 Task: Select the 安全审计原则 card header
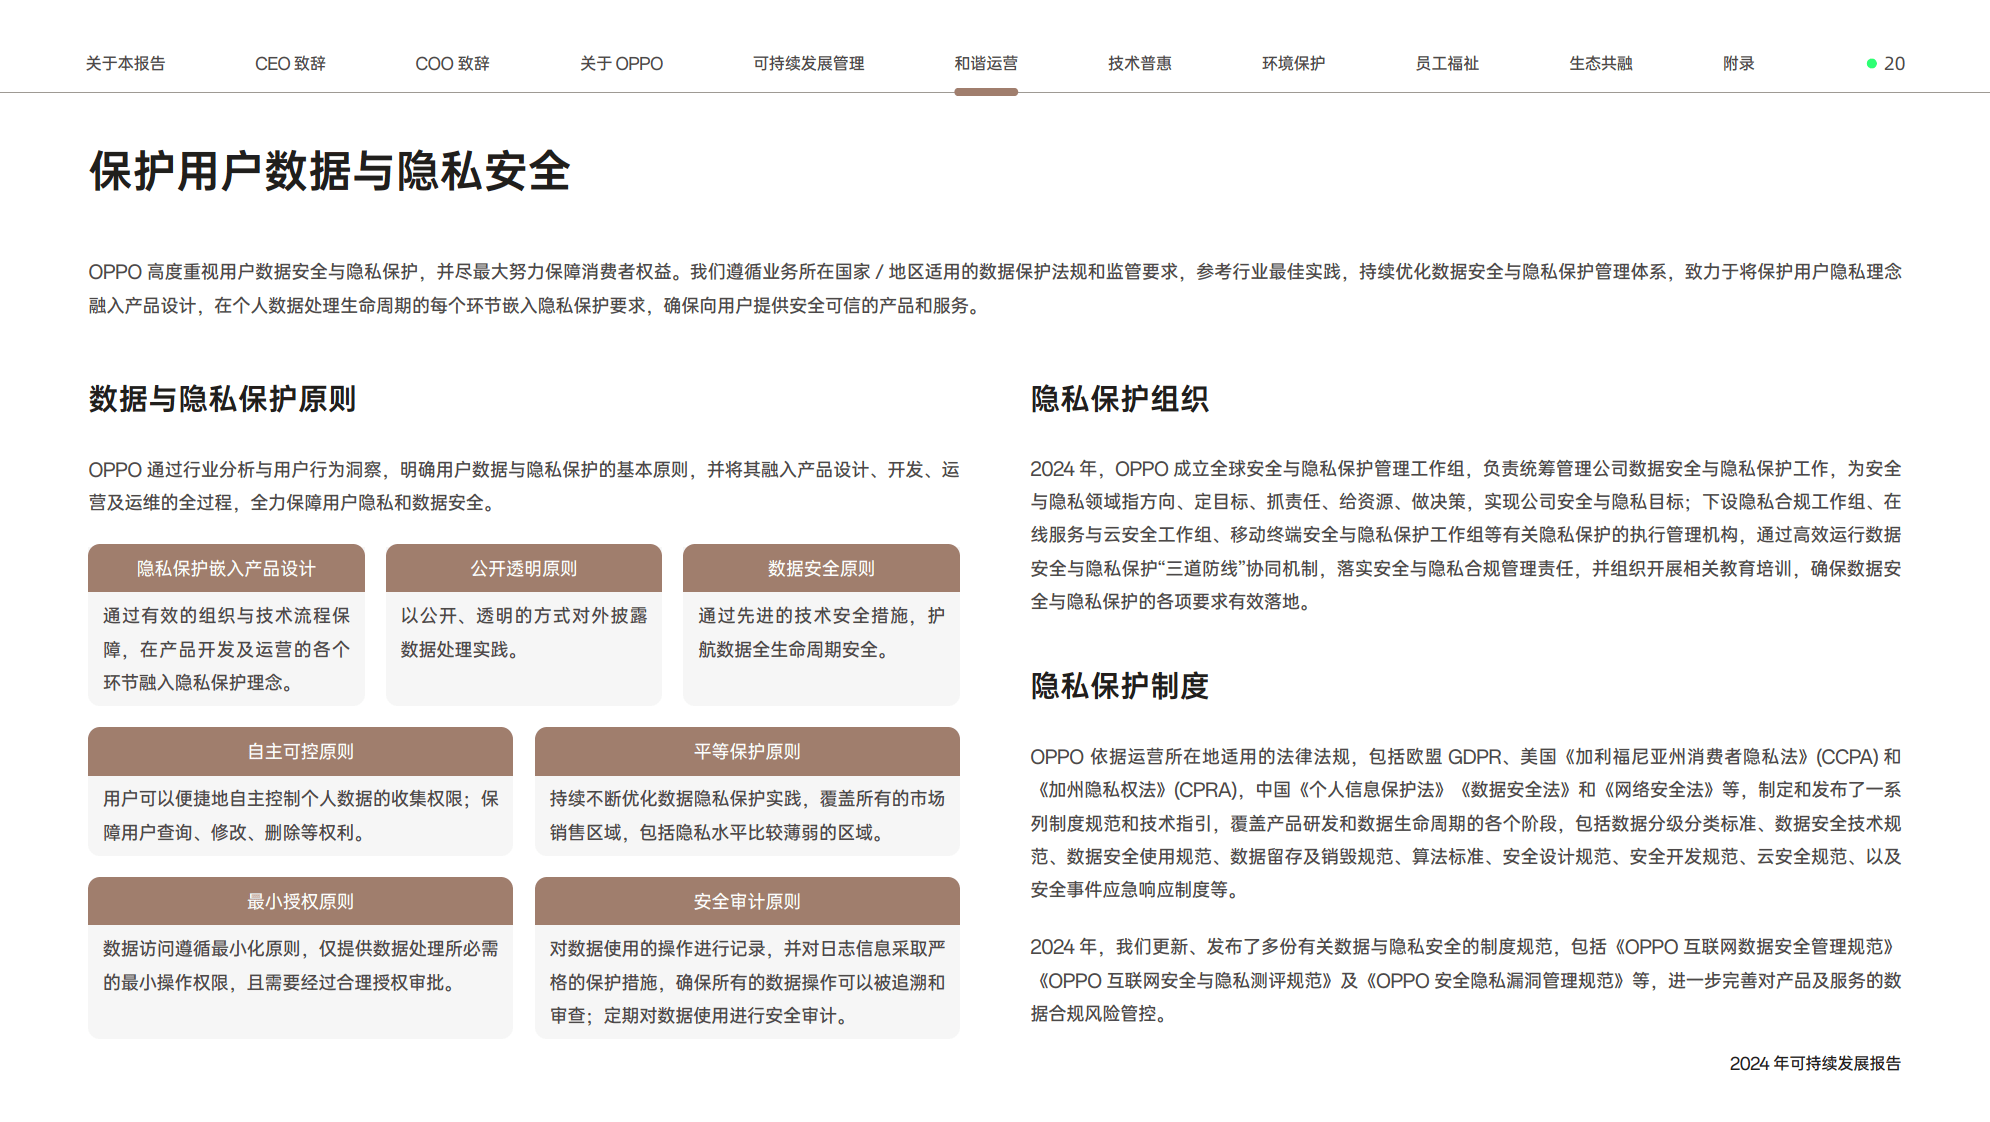(747, 901)
